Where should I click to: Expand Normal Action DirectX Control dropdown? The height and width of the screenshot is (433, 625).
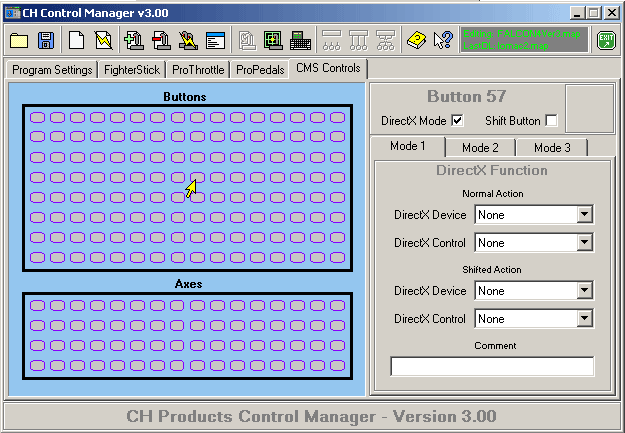(x=584, y=242)
